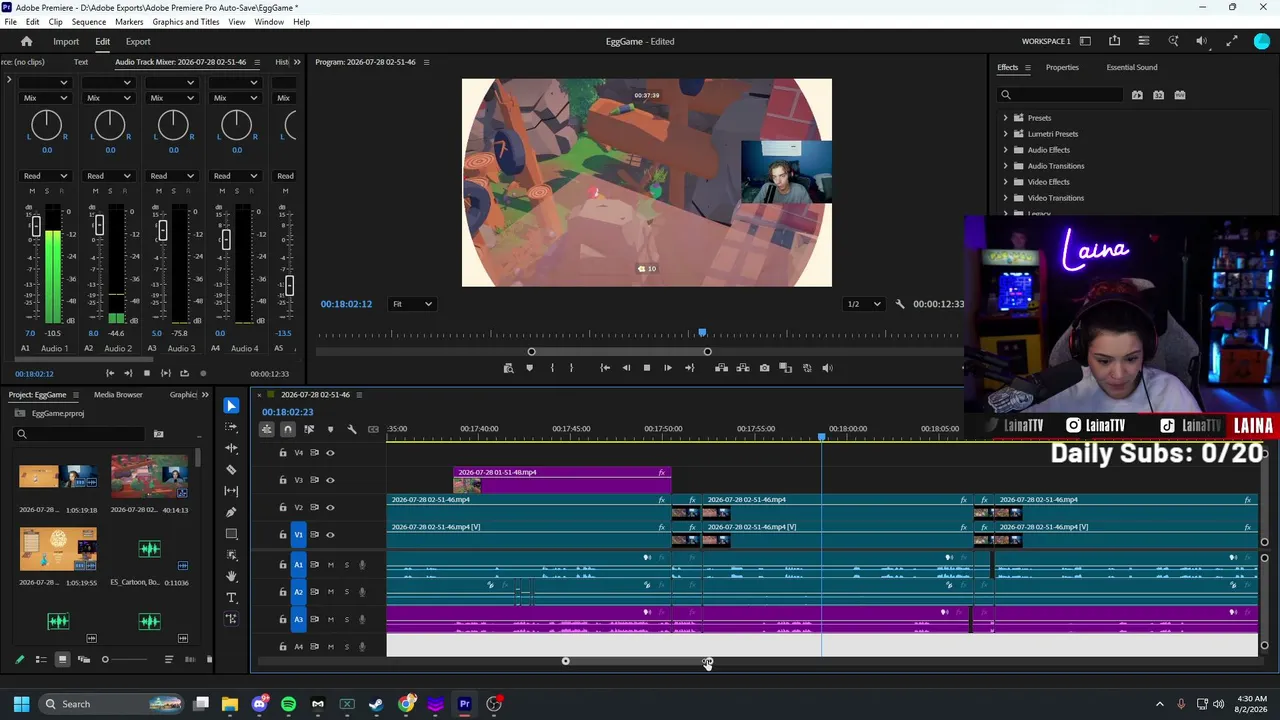Click Export Frame camera icon
This screenshot has width=1280, height=720.
pos(764,368)
